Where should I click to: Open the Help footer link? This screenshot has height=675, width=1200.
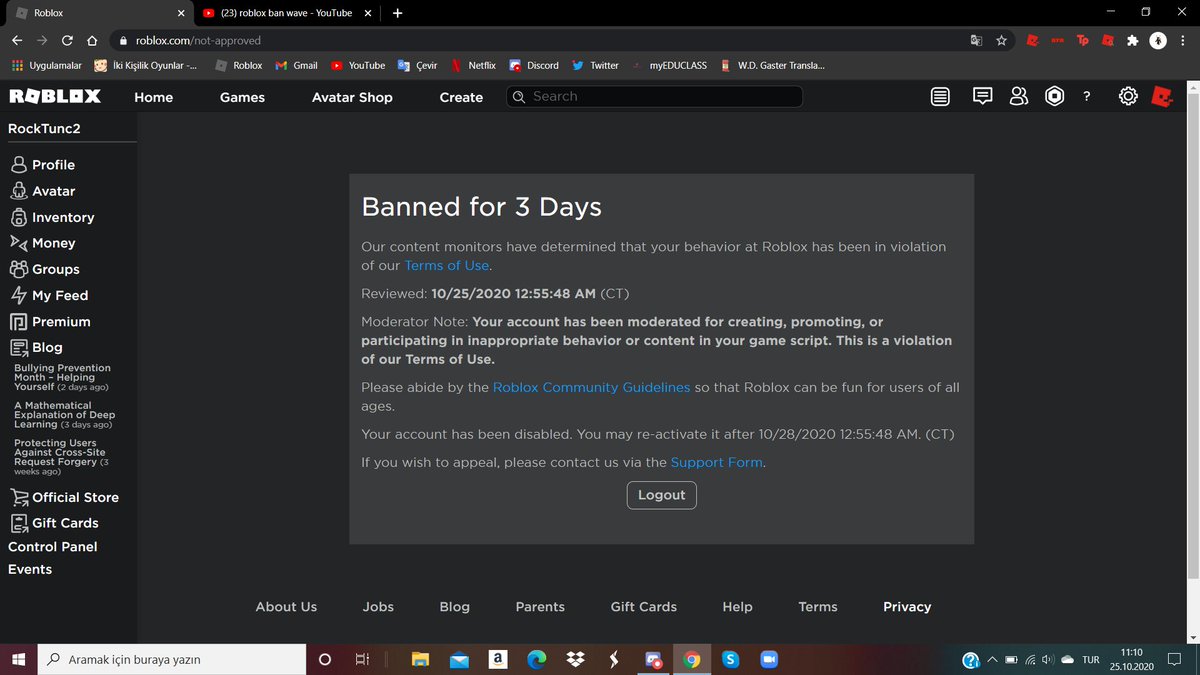coord(737,607)
